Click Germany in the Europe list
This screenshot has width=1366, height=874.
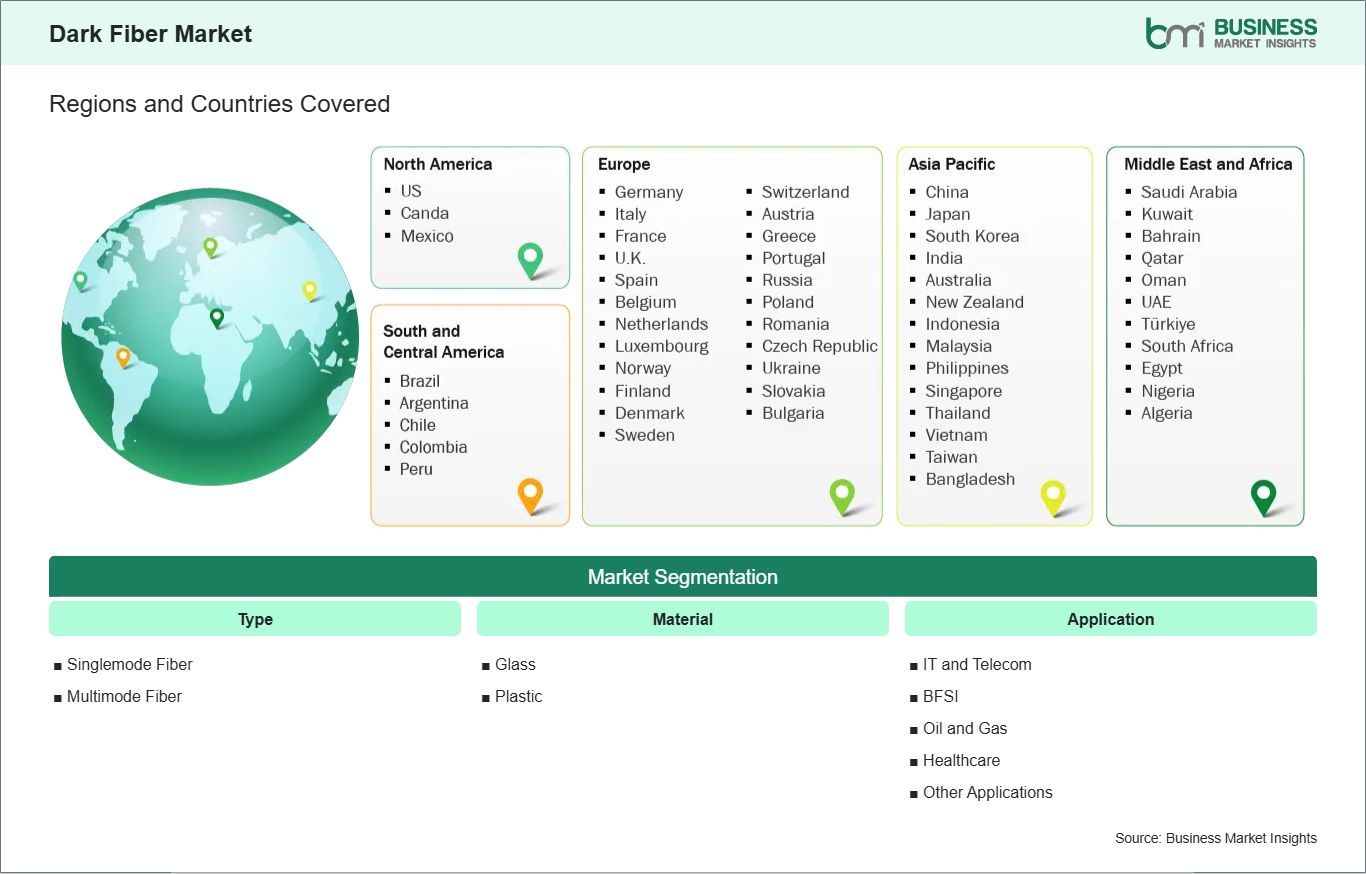[648, 192]
